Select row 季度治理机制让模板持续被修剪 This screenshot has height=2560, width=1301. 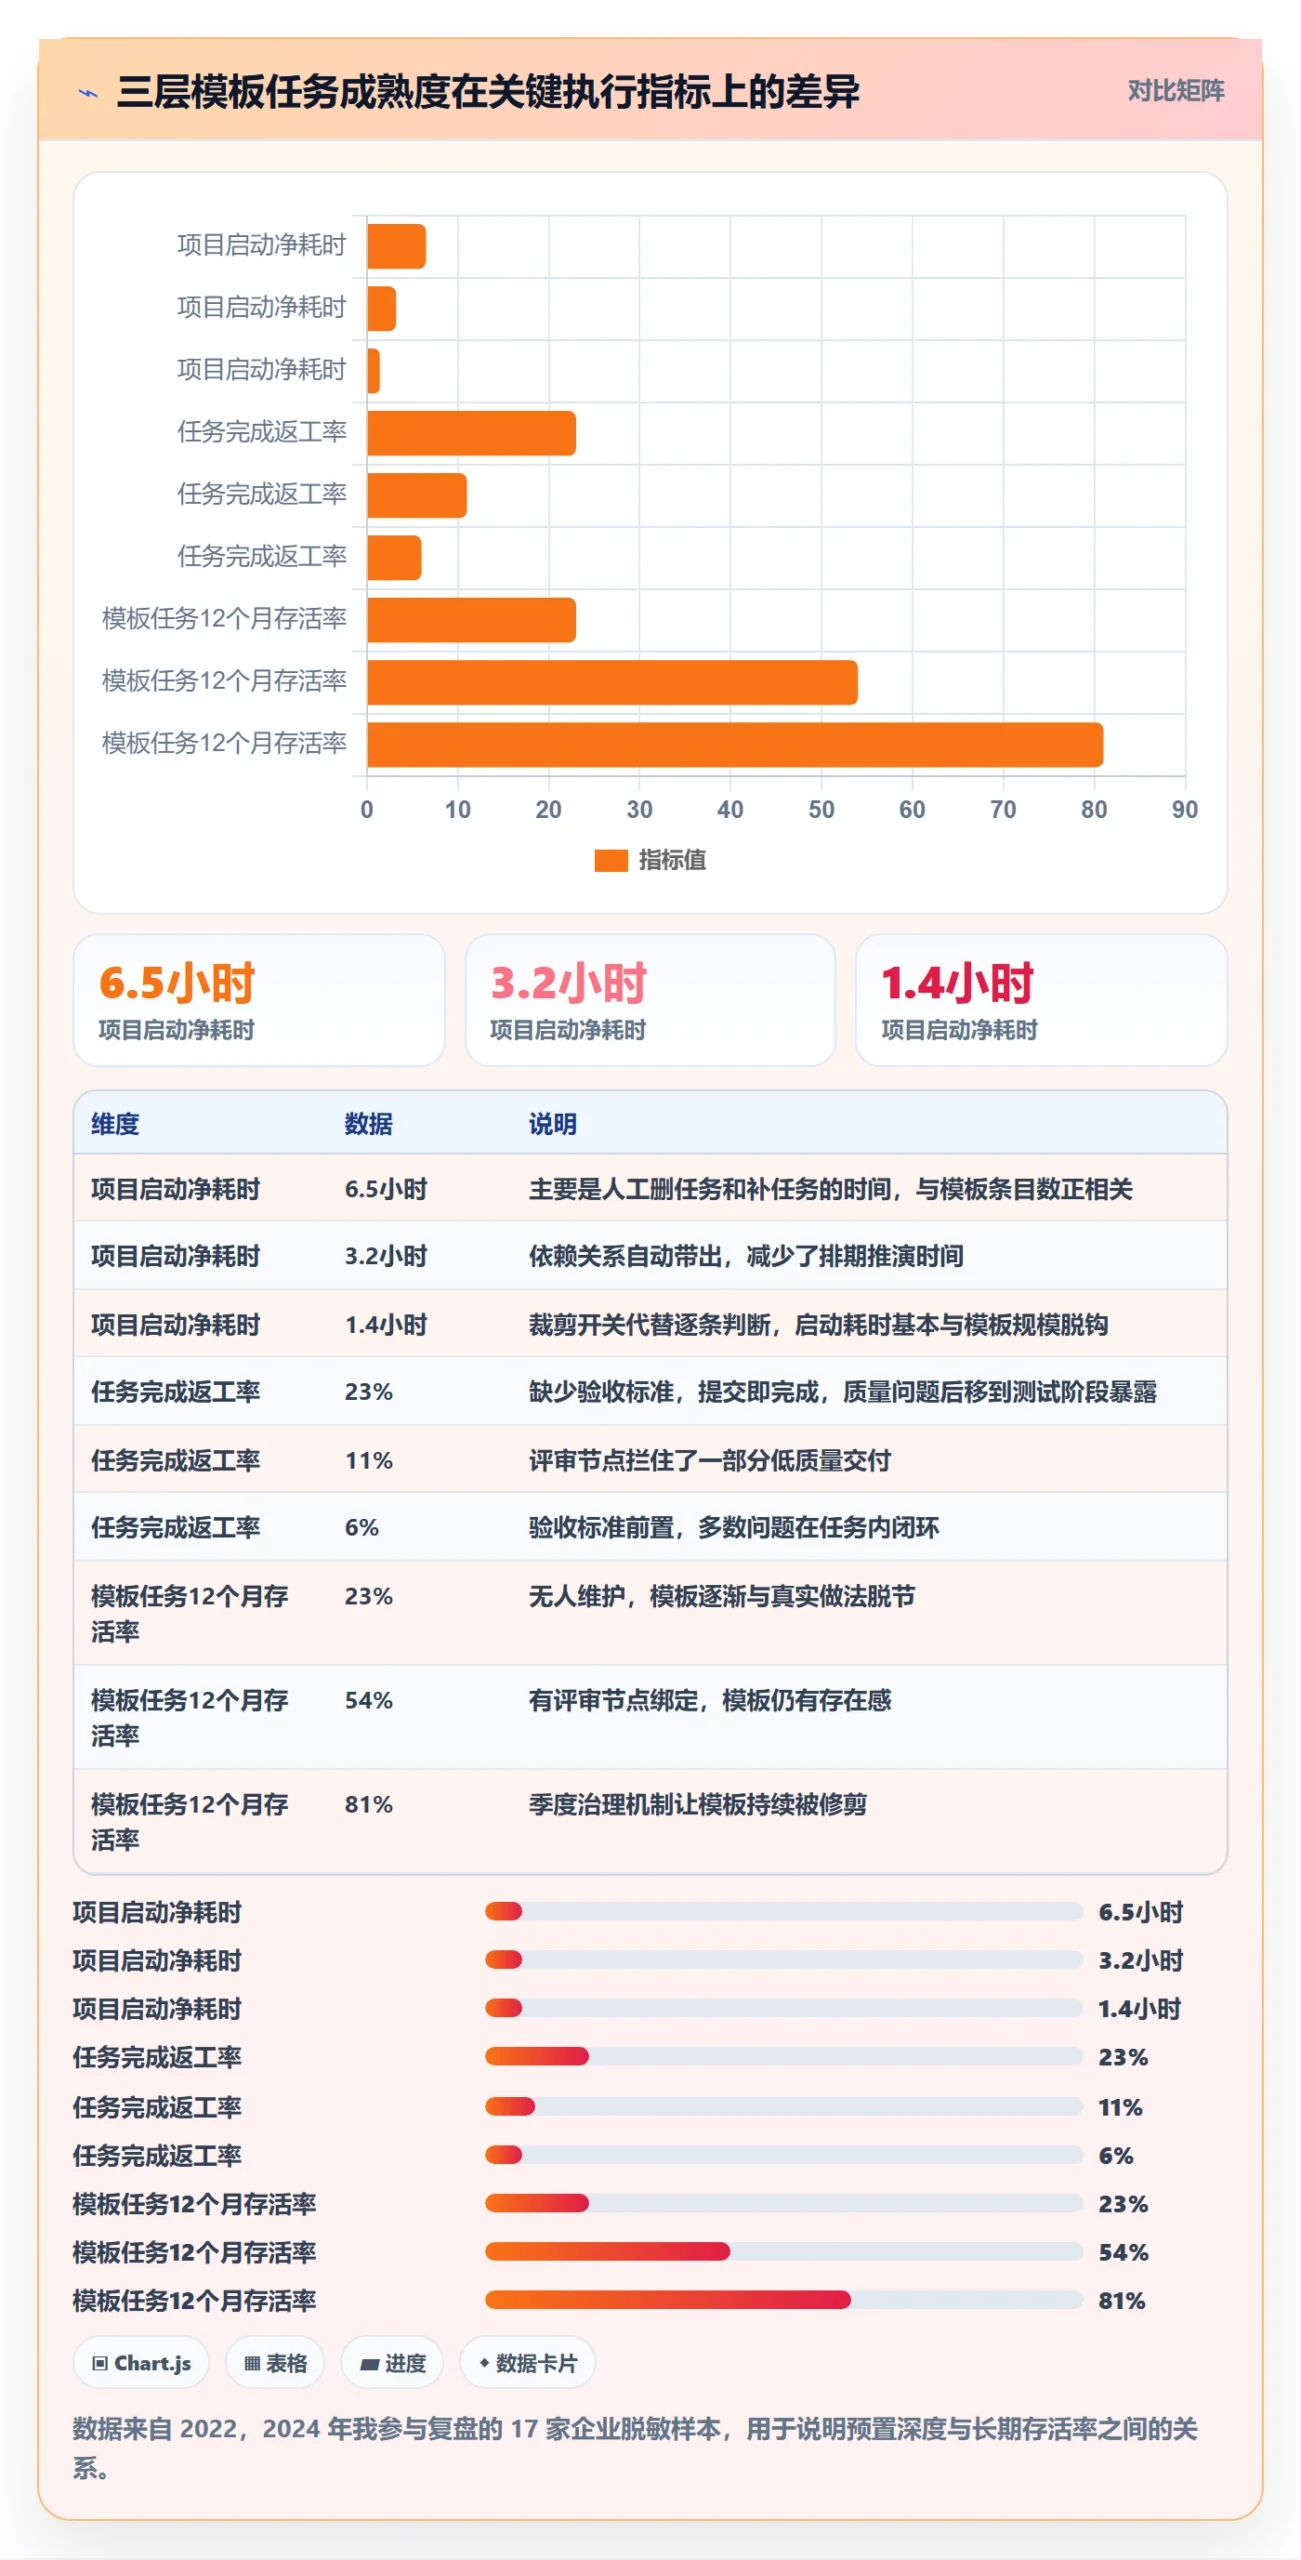click(x=650, y=1821)
